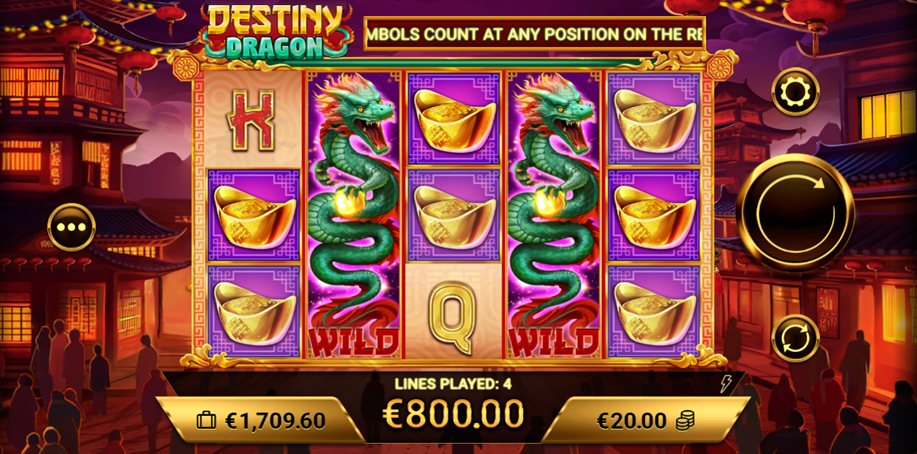Open settings with the gear icon
Viewport: 917px width, 454px height.
(795, 92)
